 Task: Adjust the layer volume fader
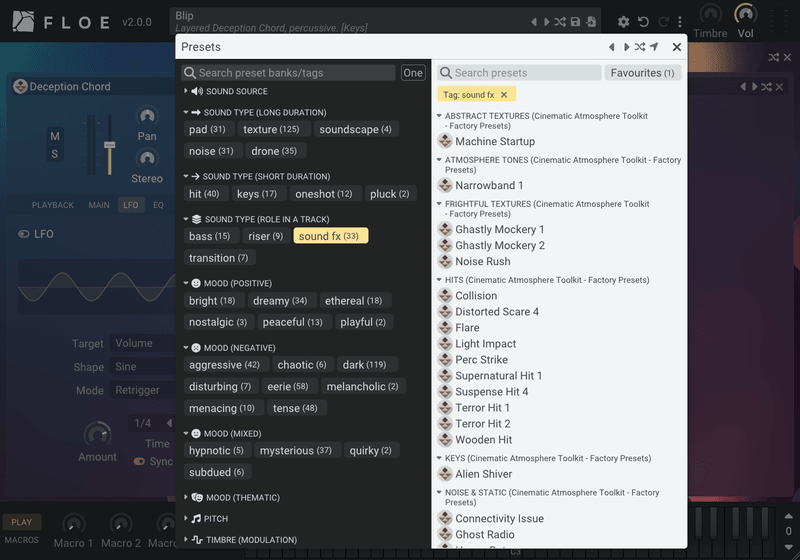point(110,145)
